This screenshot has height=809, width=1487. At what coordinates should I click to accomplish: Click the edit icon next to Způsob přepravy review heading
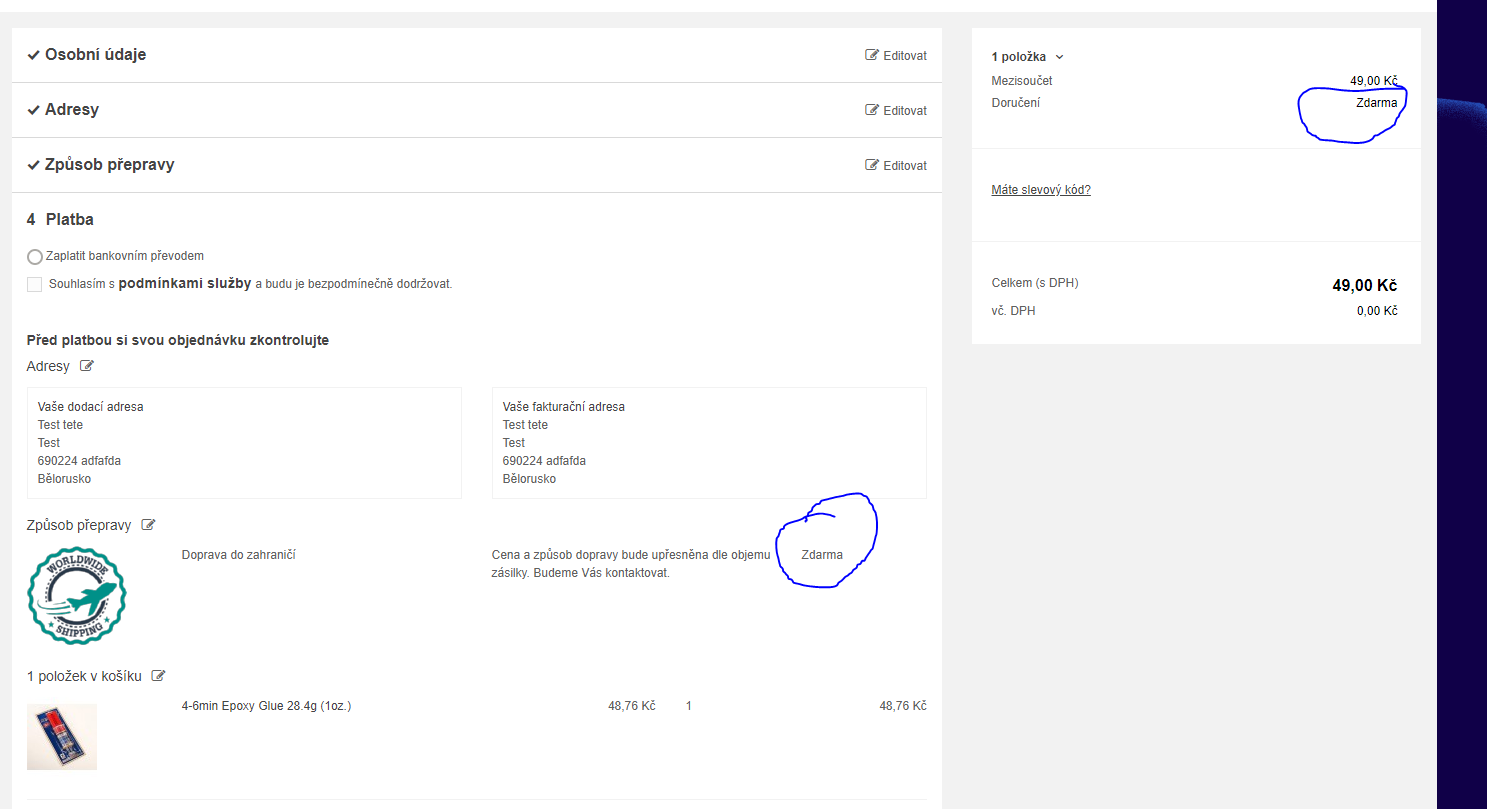pos(149,525)
